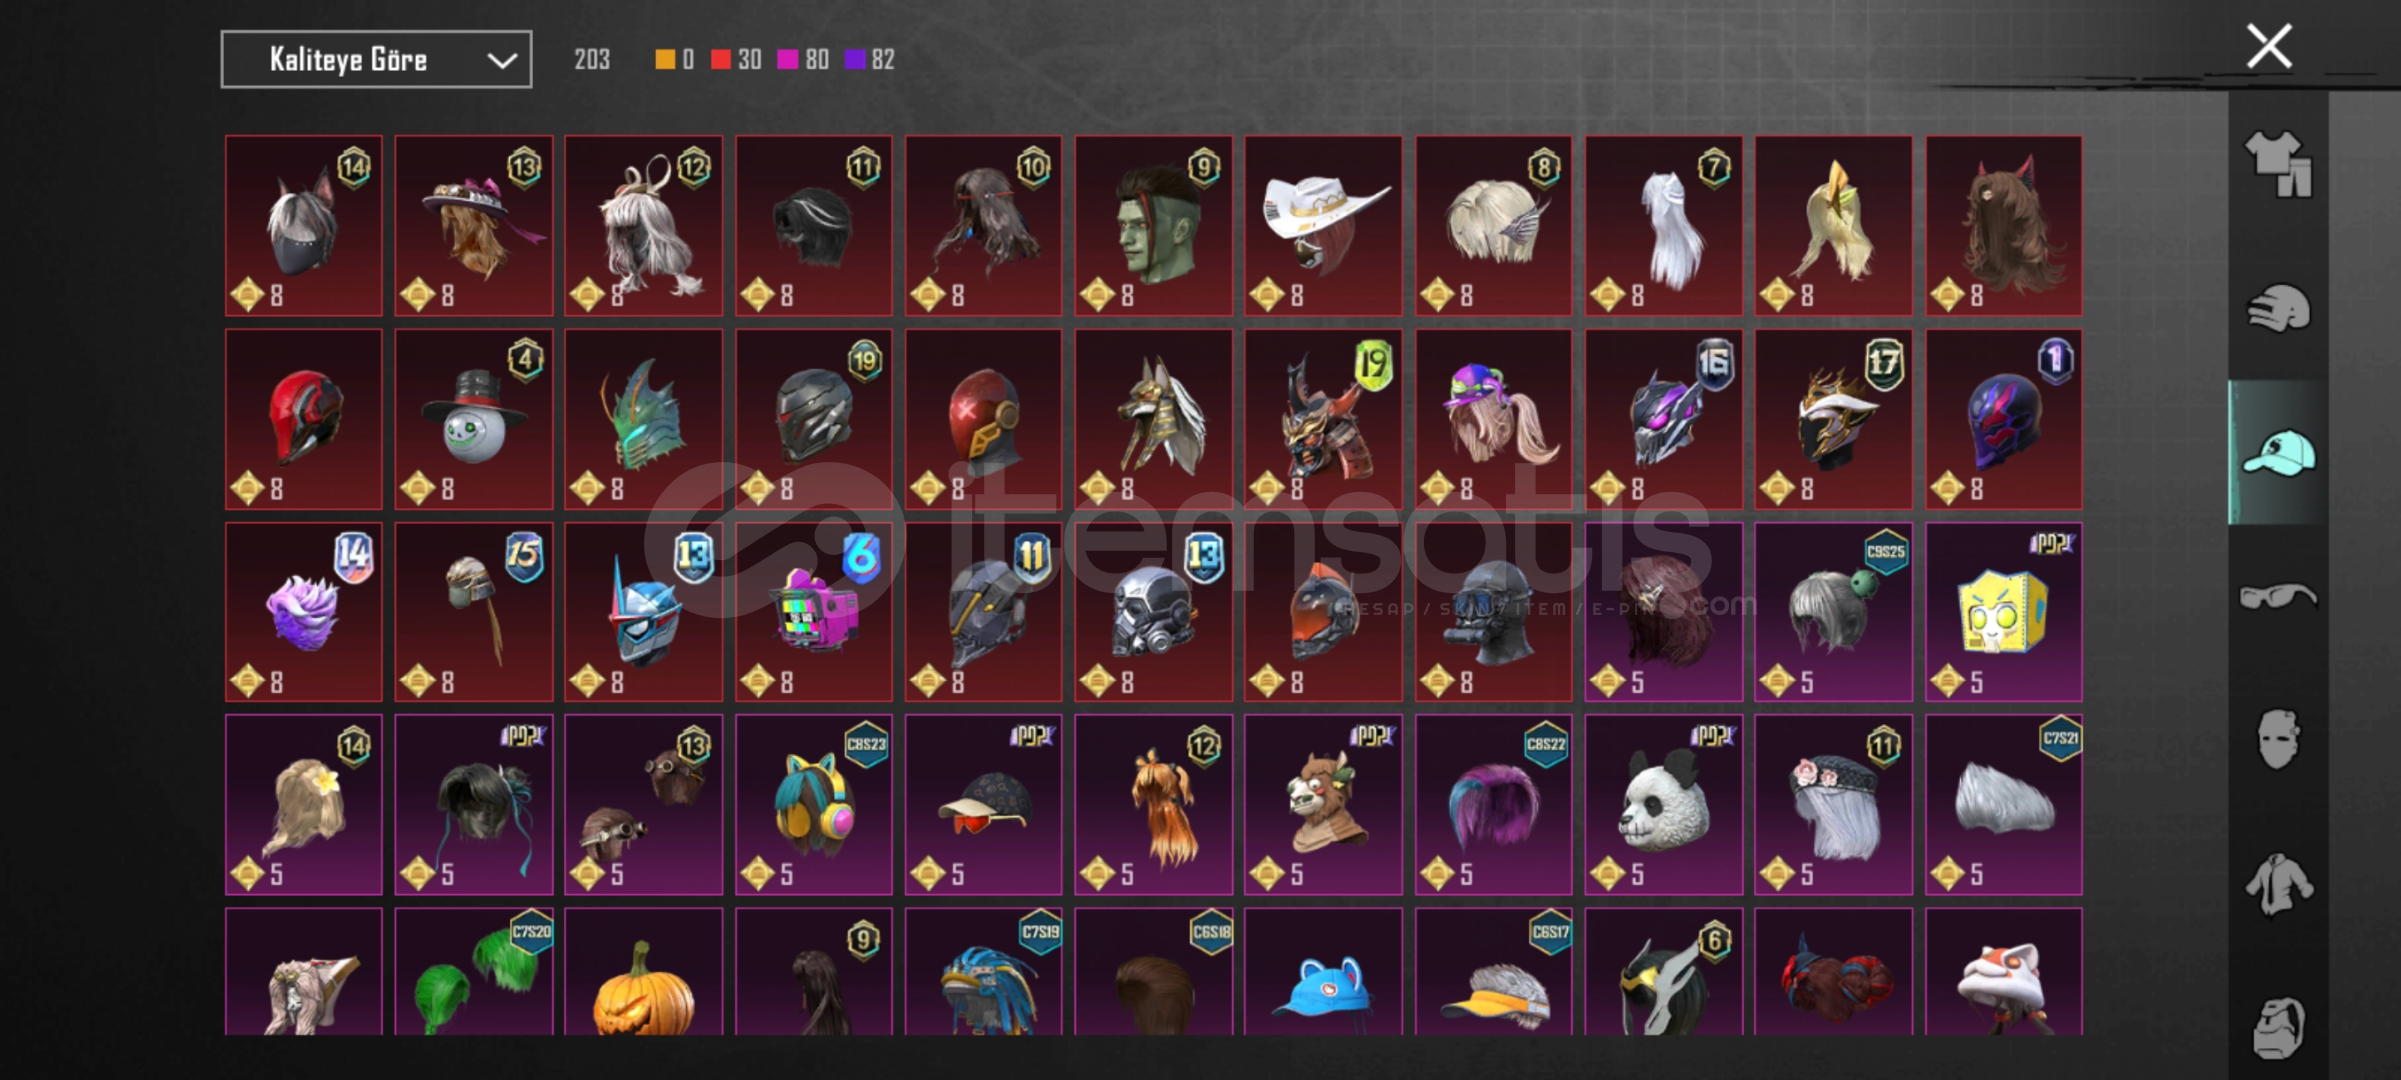This screenshot has height=1080, width=2401.
Task: Open the face mask category icon
Action: (x=2278, y=740)
